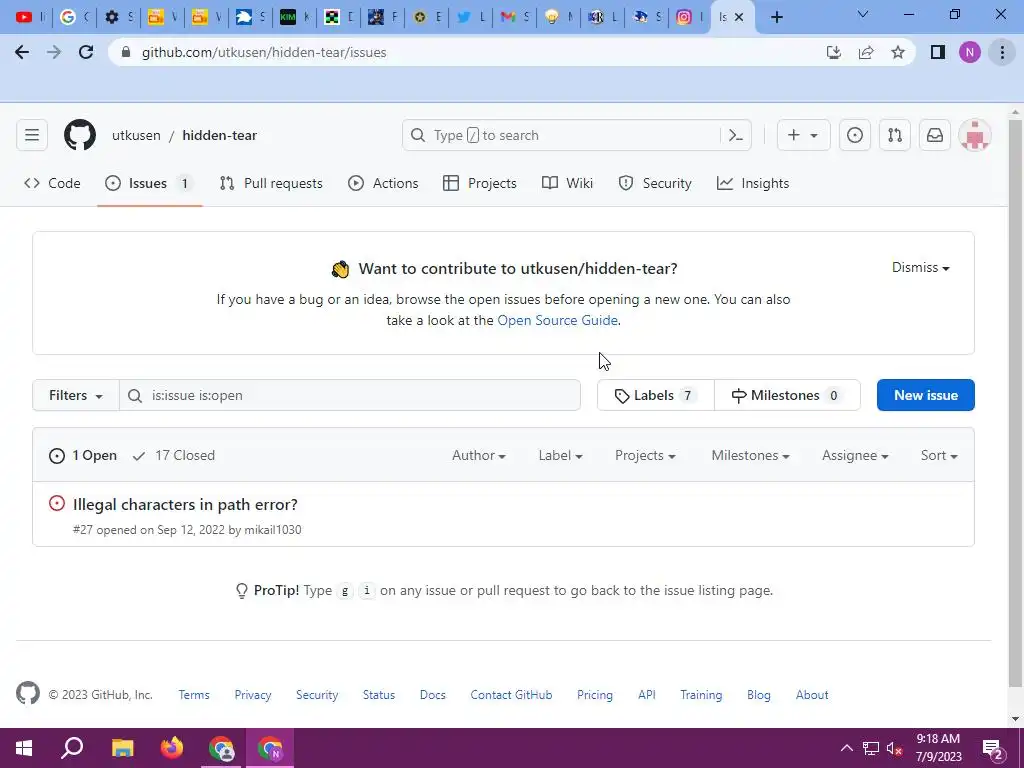
Task: Open the GitHub hamburger navigation menu
Action: (x=32, y=135)
